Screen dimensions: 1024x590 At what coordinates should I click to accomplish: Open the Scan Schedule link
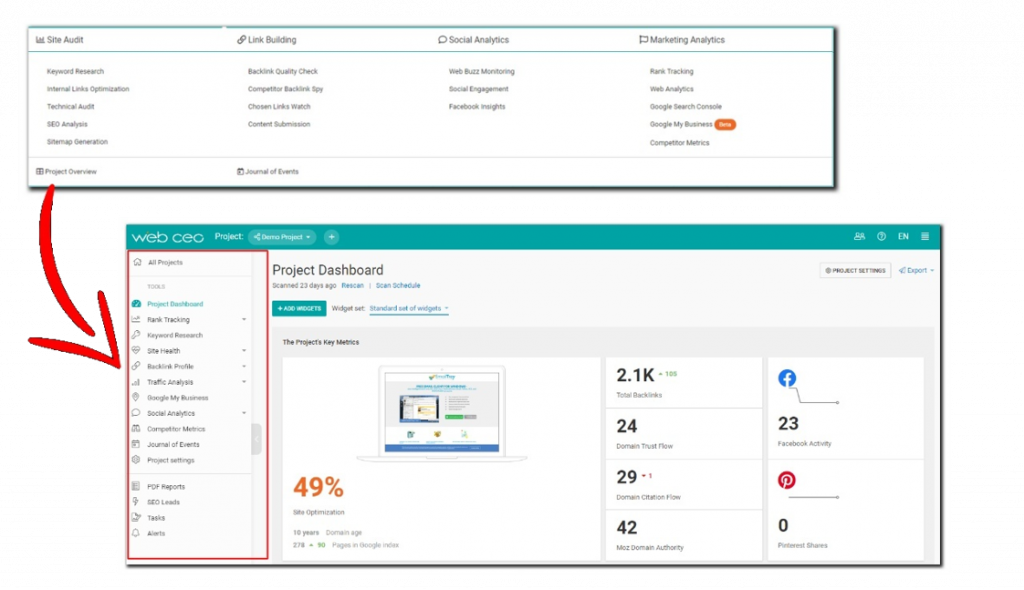398,286
